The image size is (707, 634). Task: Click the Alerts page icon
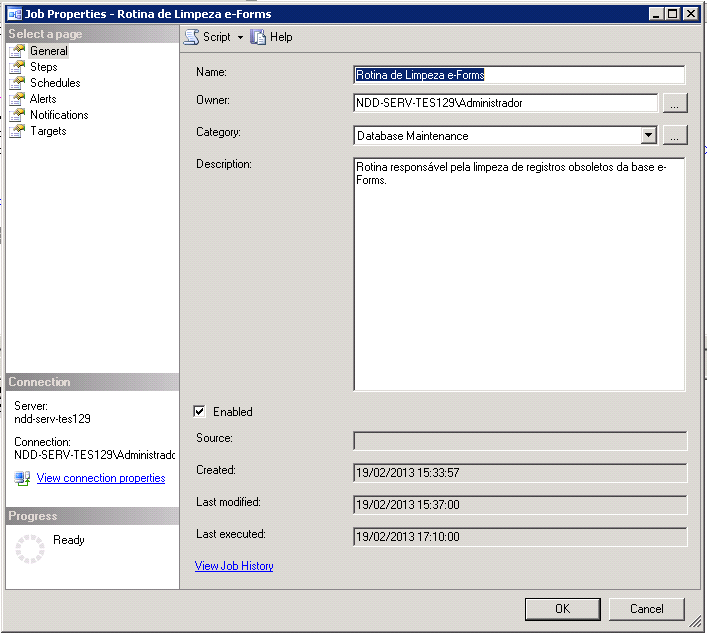coord(17,99)
